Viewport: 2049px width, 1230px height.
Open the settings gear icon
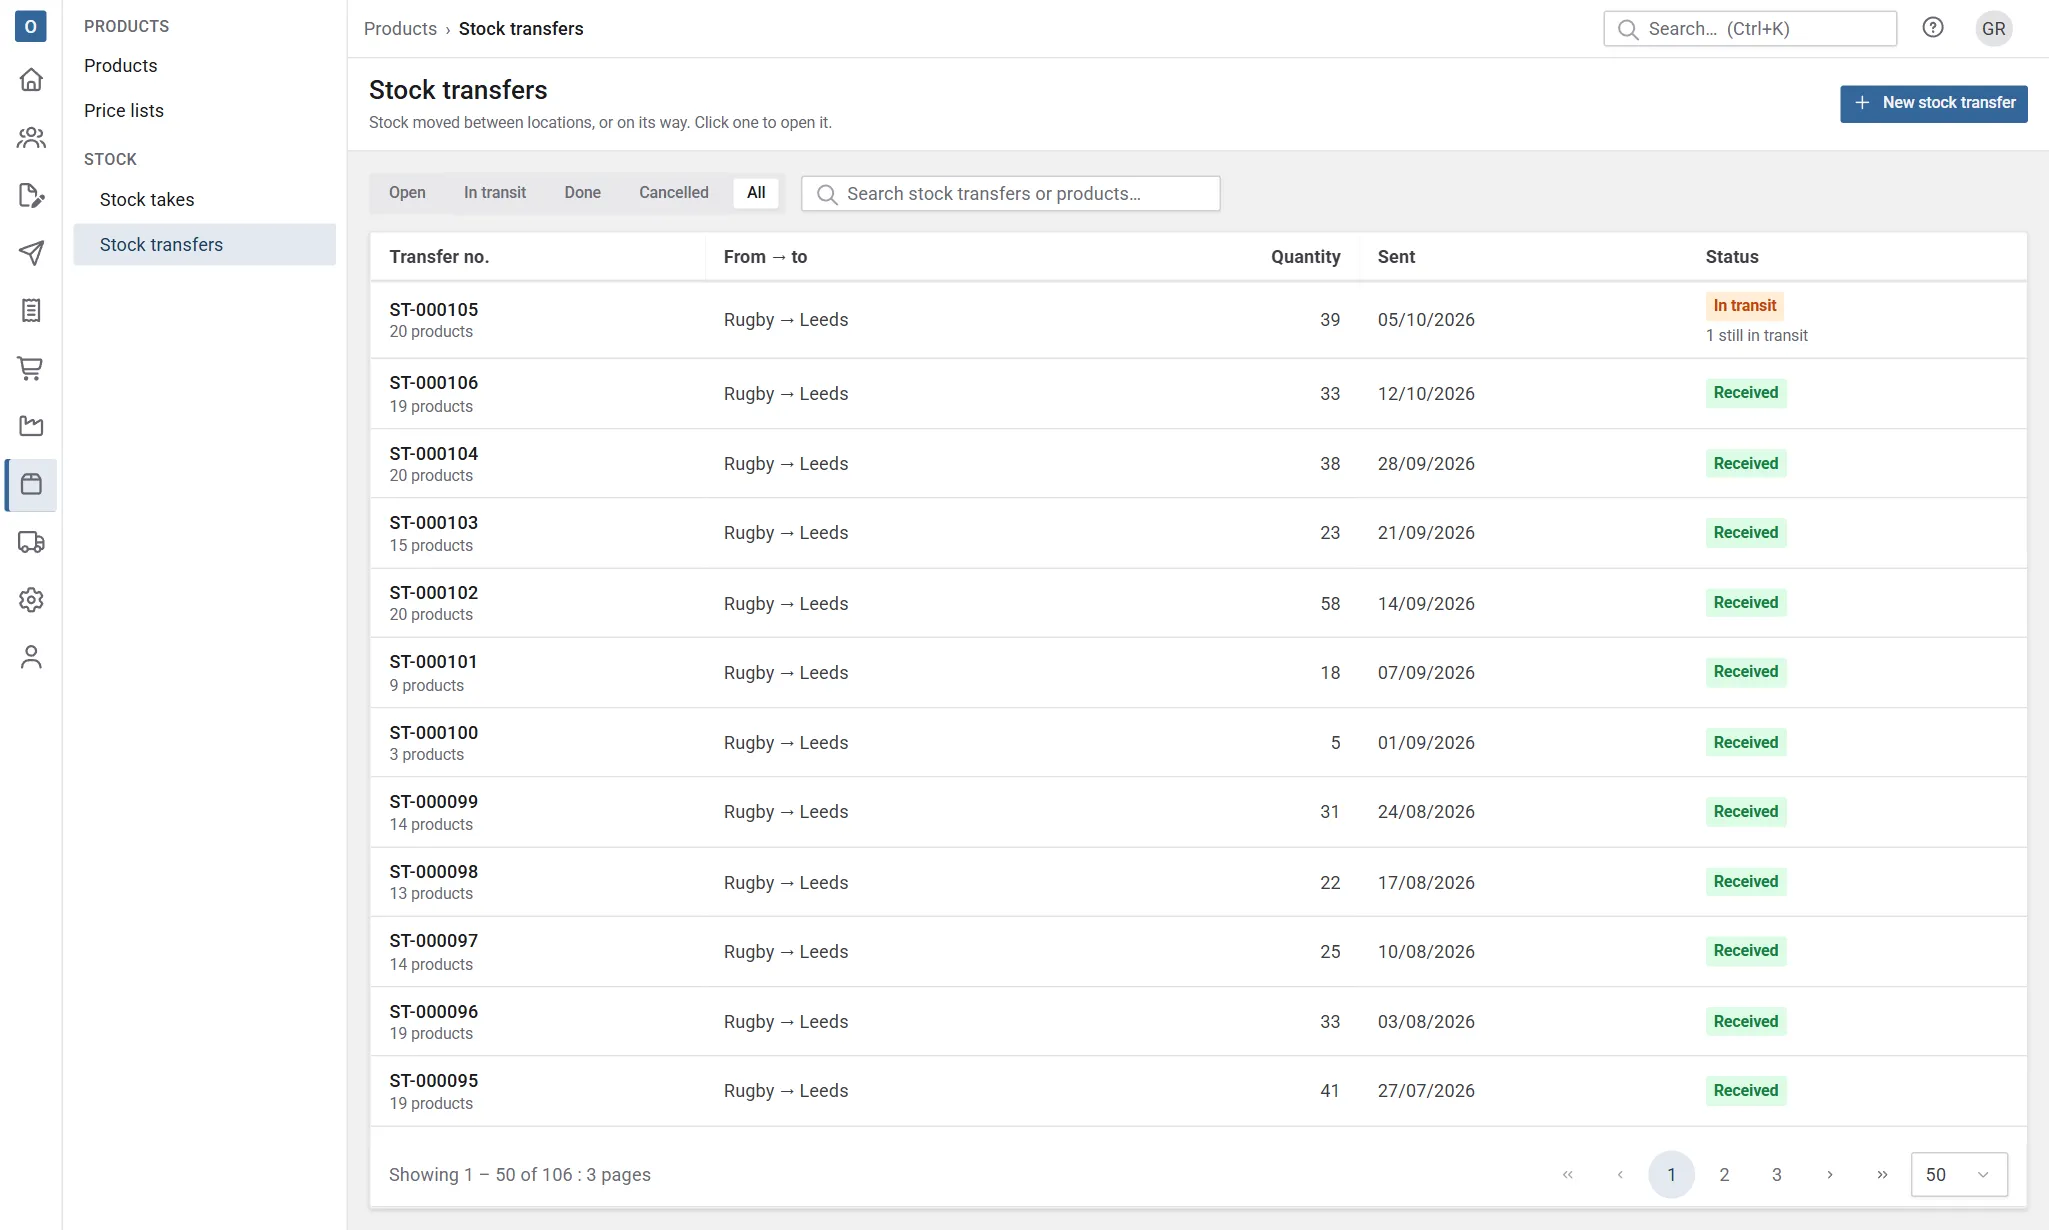[x=31, y=600]
